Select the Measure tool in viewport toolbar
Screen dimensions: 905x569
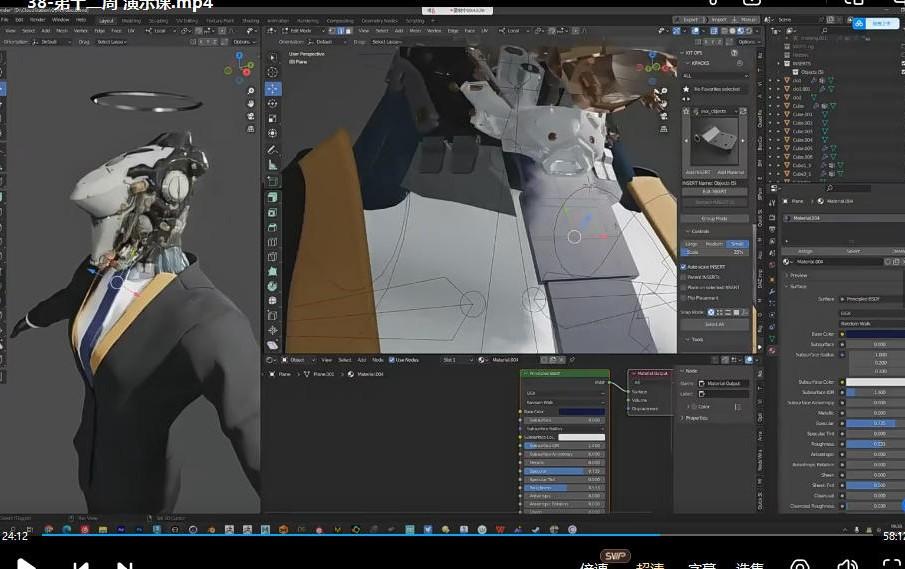pos(272,167)
